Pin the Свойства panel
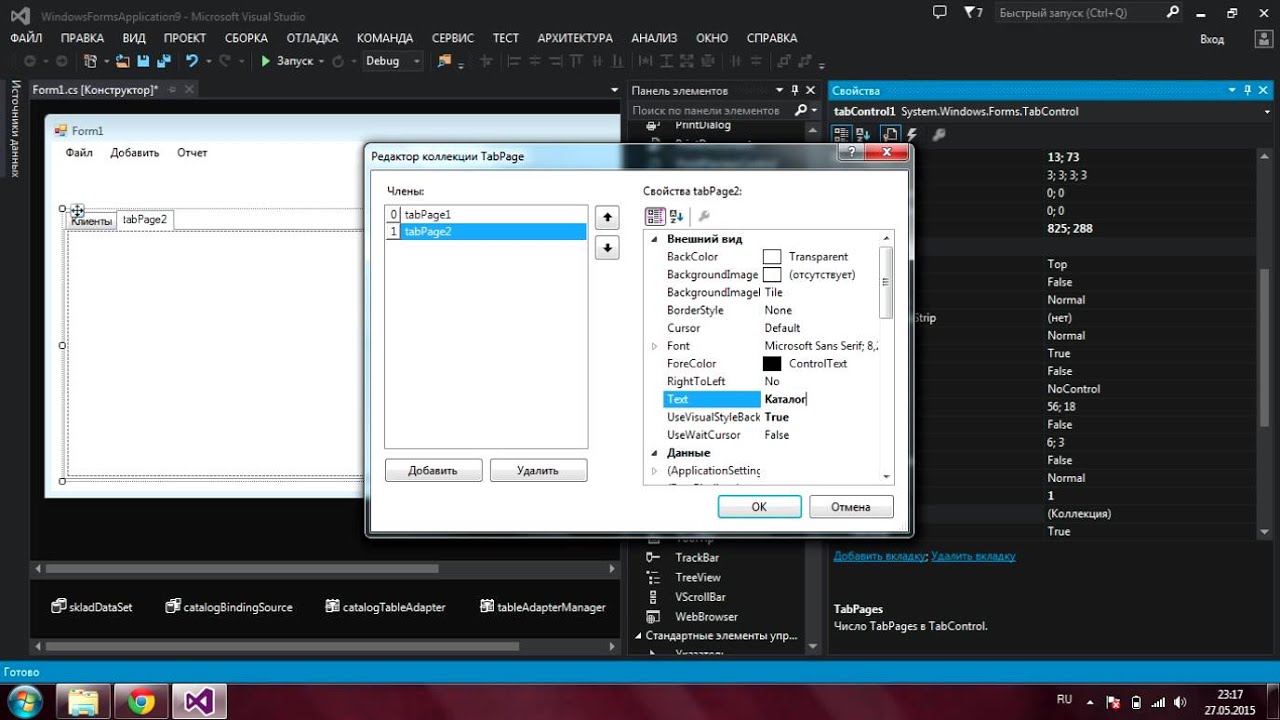The image size is (1280, 720). pyautogui.click(x=1248, y=90)
